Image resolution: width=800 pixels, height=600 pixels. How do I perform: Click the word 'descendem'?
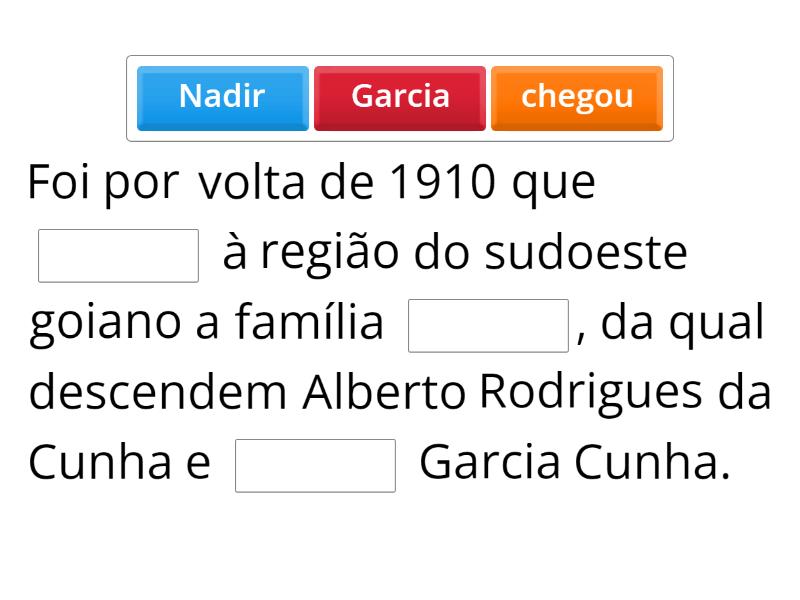pyautogui.click(x=160, y=393)
